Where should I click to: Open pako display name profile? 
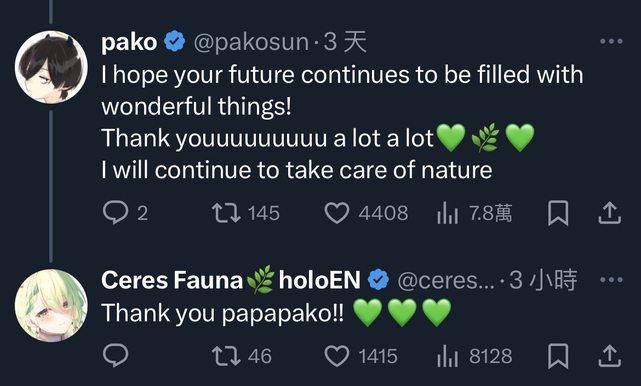click(x=129, y=42)
